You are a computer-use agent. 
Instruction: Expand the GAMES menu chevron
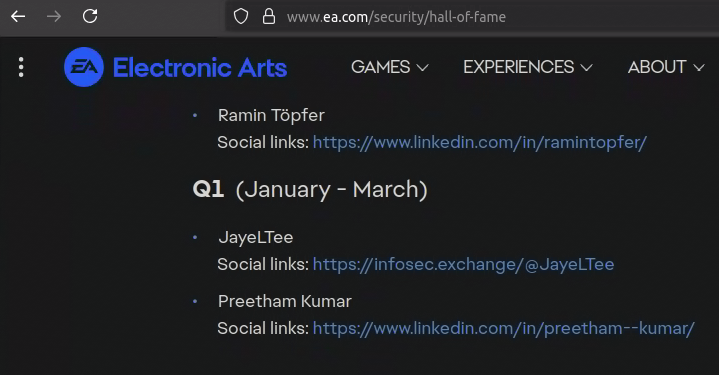[x=422, y=68]
